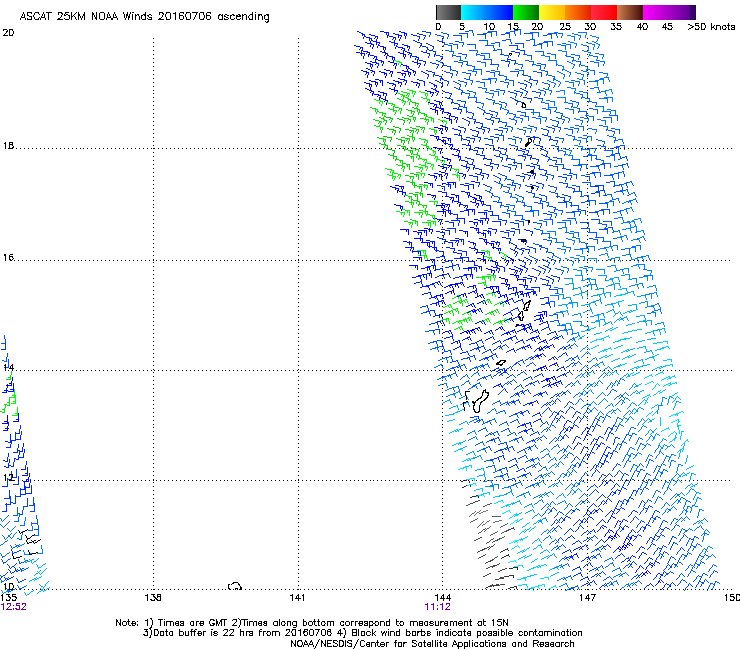The width and height of the screenshot is (740, 650).
Task: Click the 'Data buffer is 22 hrs' note line
Action: (362, 633)
